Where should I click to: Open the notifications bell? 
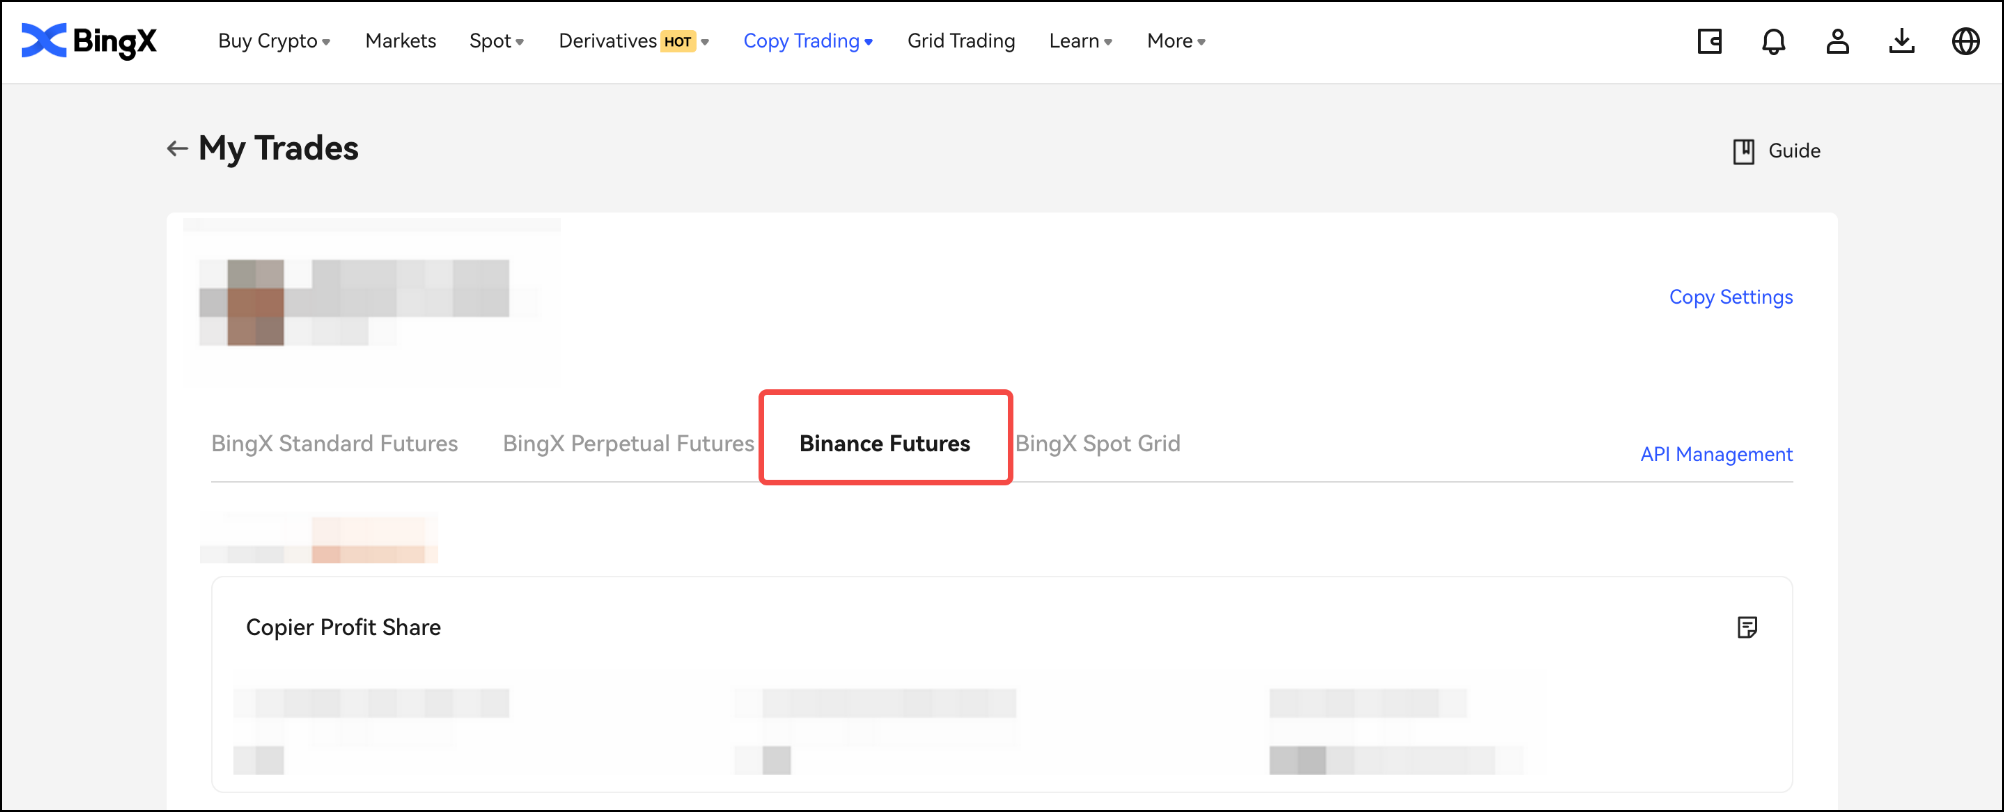click(x=1774, y=41)
